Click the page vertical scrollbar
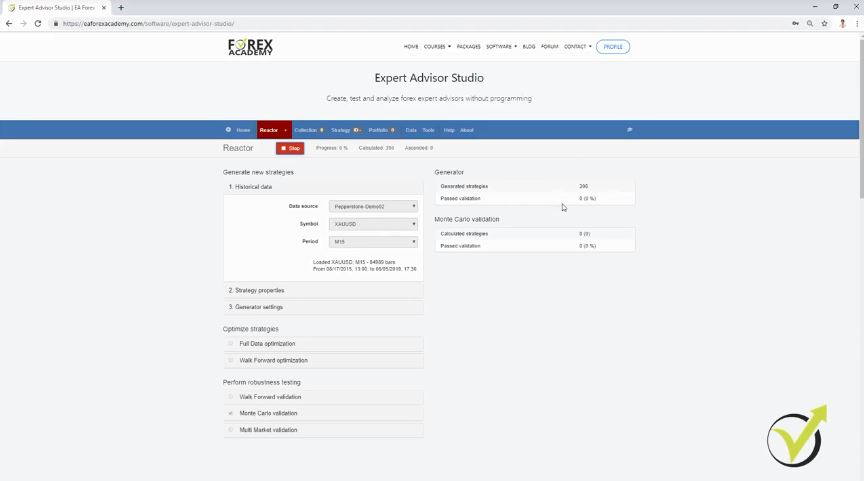The width and height of the screenshot is (864, 481). tap(861, 116)
